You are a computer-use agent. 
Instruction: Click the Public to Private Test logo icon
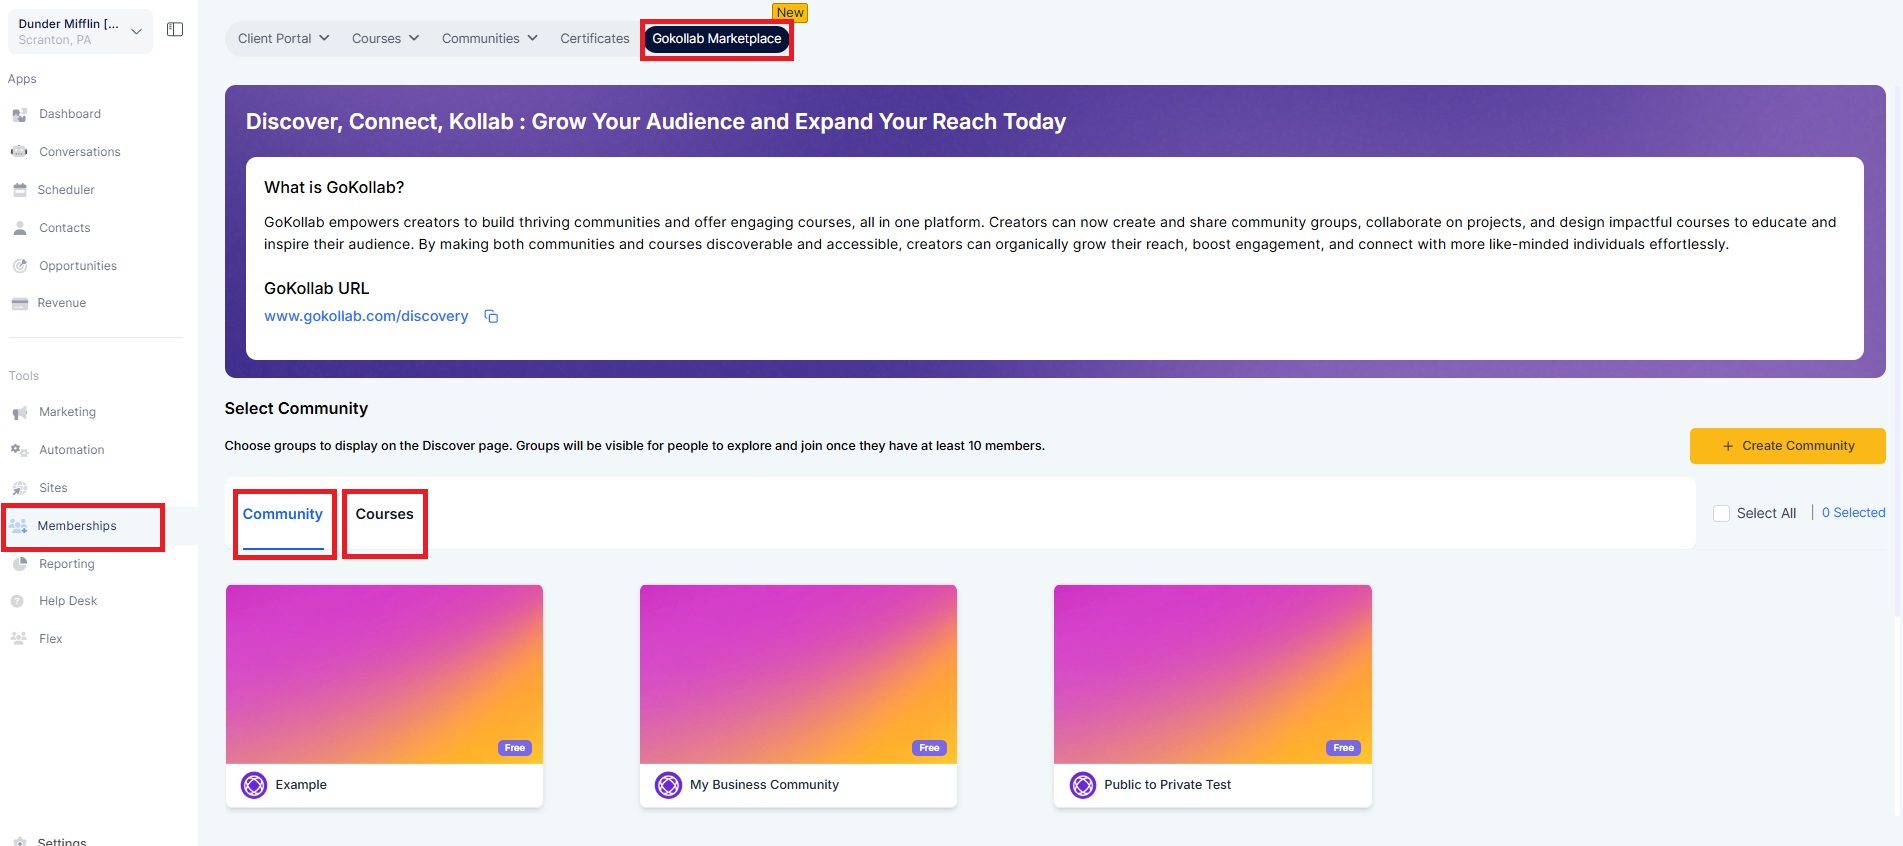pyautogui.click(x=1083, y=785)
